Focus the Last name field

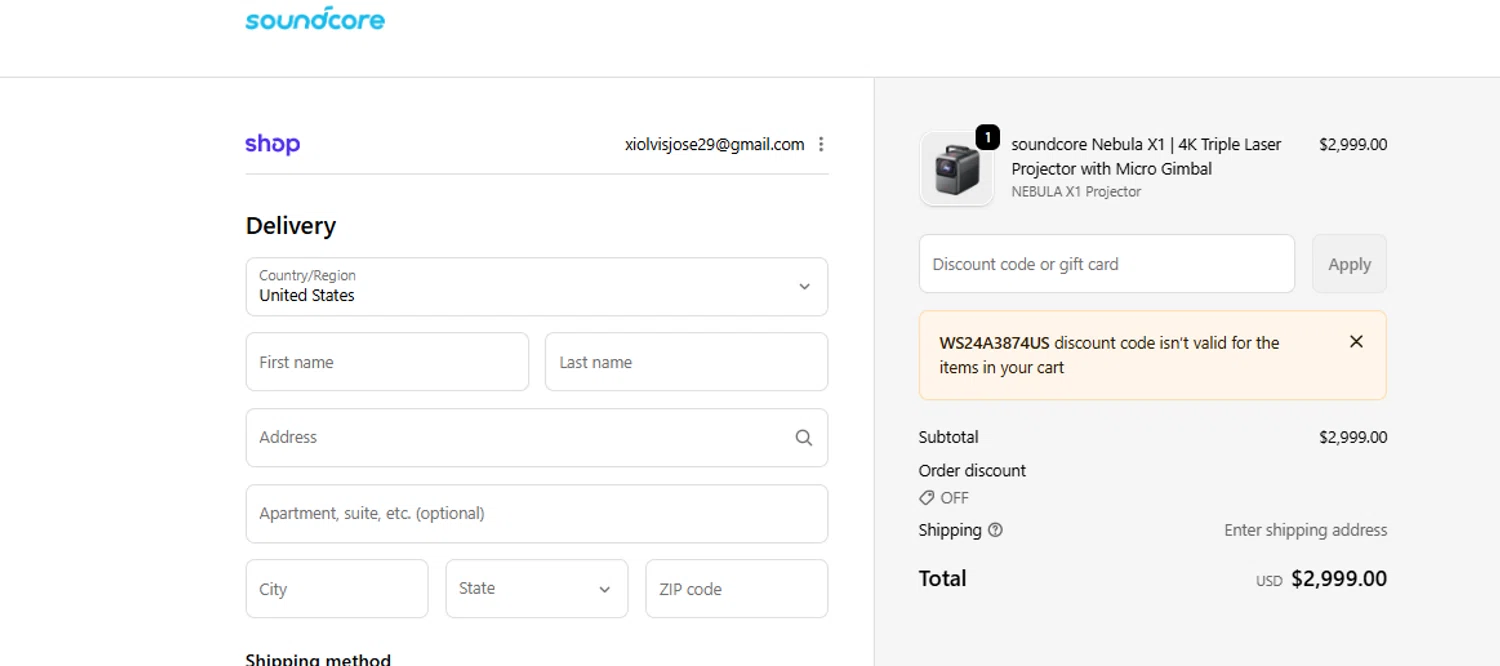click(686, 362)
